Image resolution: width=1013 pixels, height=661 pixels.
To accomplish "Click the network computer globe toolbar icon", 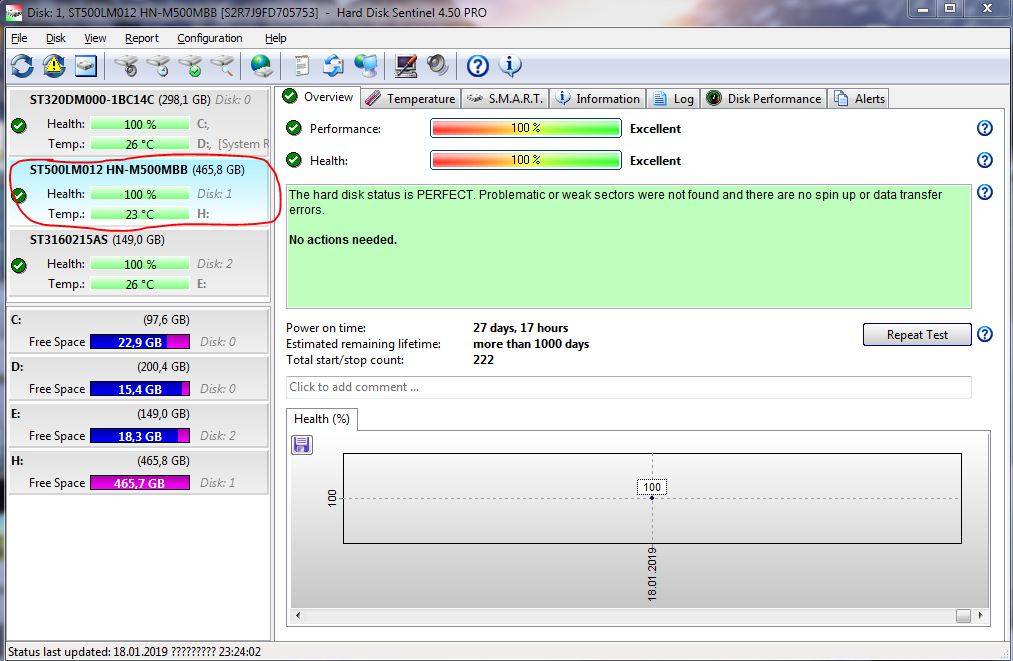I will [x=366, y=66].
